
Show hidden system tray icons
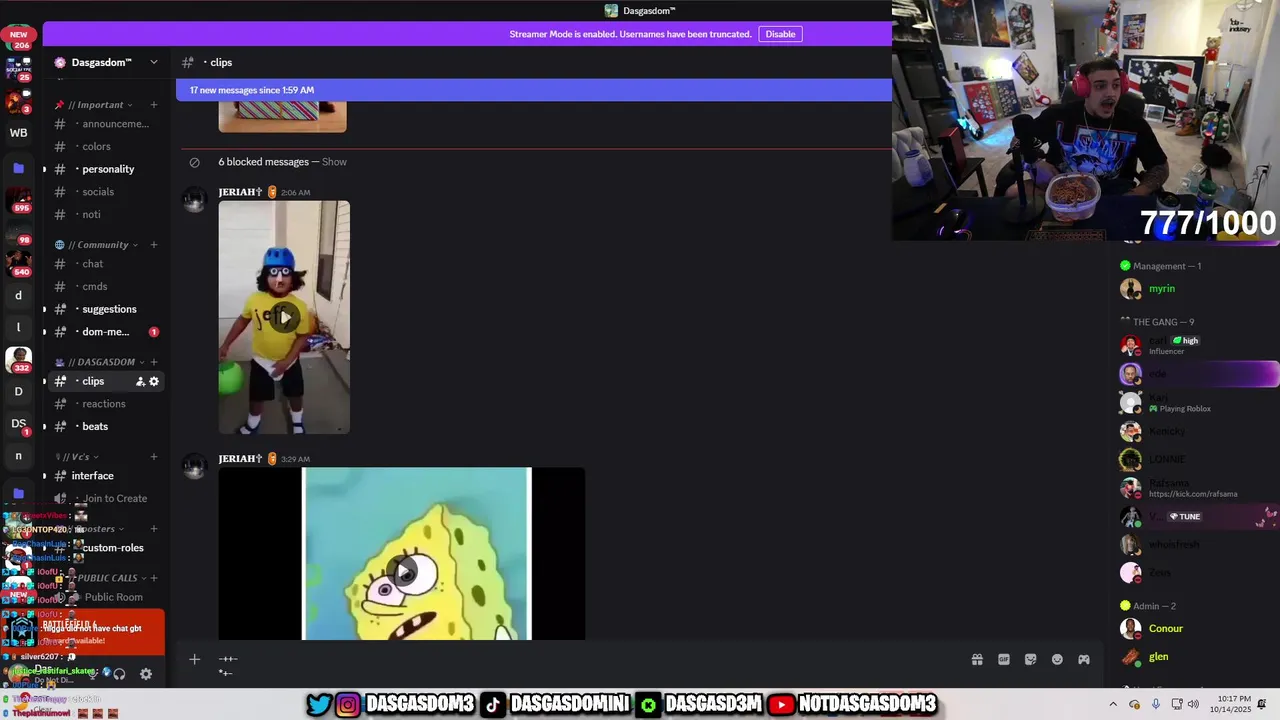click(x=1113, y=704)
